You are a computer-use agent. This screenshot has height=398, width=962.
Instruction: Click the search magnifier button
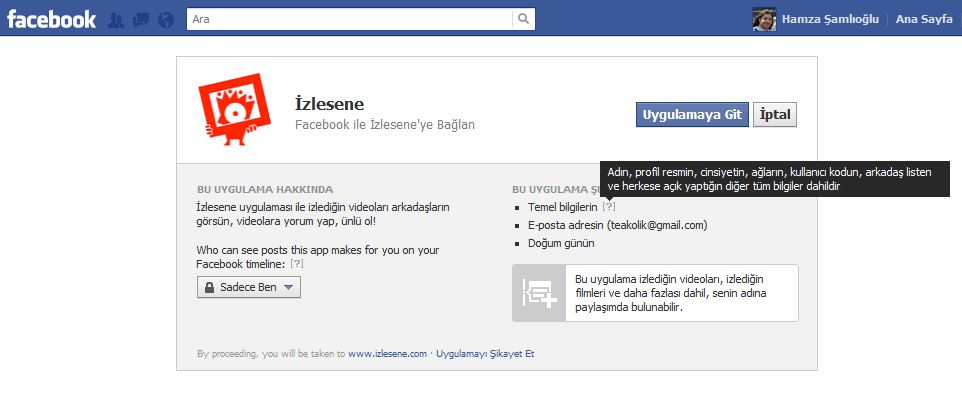point(523,19)
